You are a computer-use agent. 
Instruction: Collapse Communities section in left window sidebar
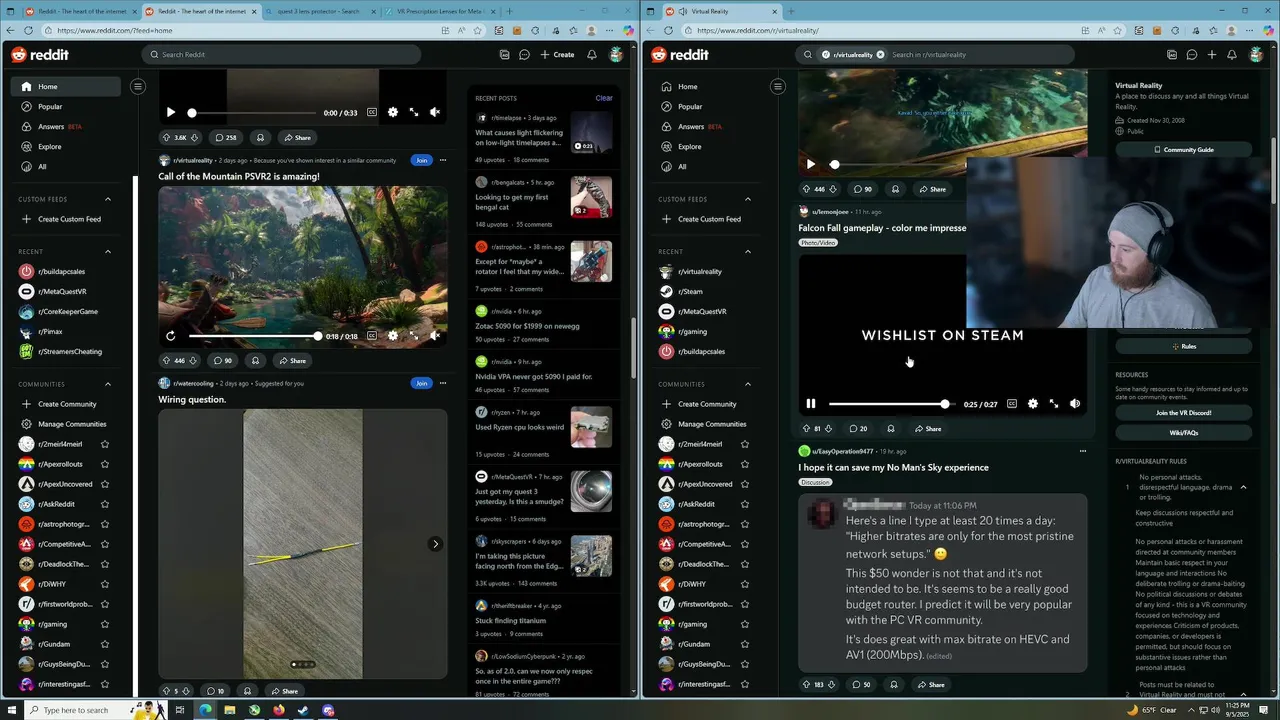click(108, 384)
